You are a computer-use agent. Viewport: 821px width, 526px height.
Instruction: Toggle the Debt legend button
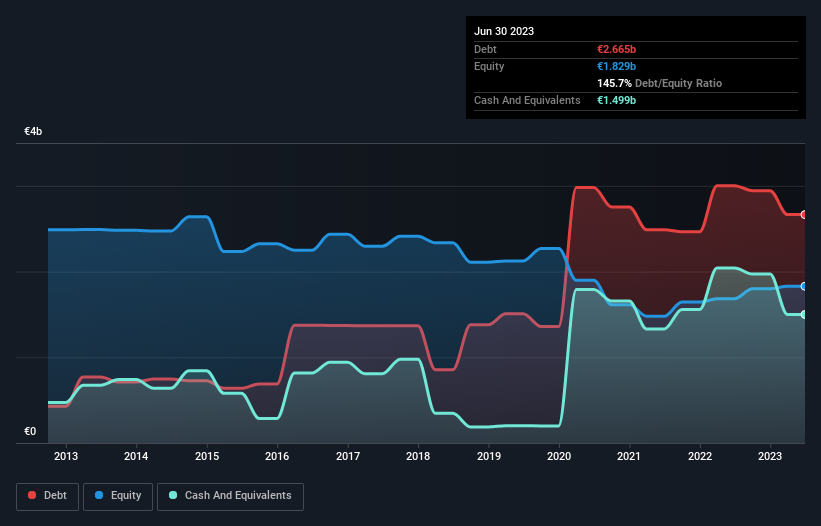[x=48, y=496]
